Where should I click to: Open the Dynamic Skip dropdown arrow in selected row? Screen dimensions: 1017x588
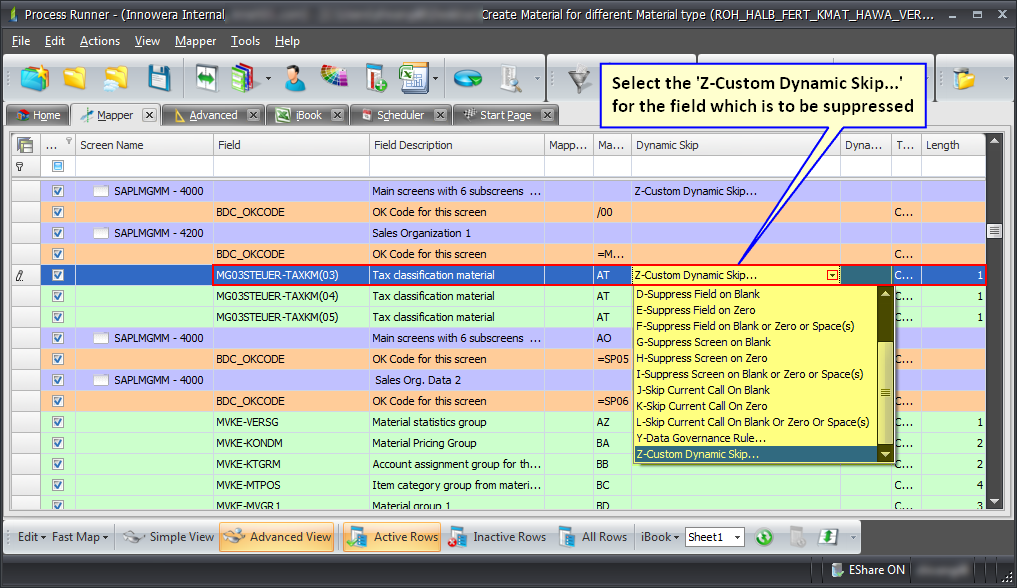pyautogui.click(x=832, y=275)
